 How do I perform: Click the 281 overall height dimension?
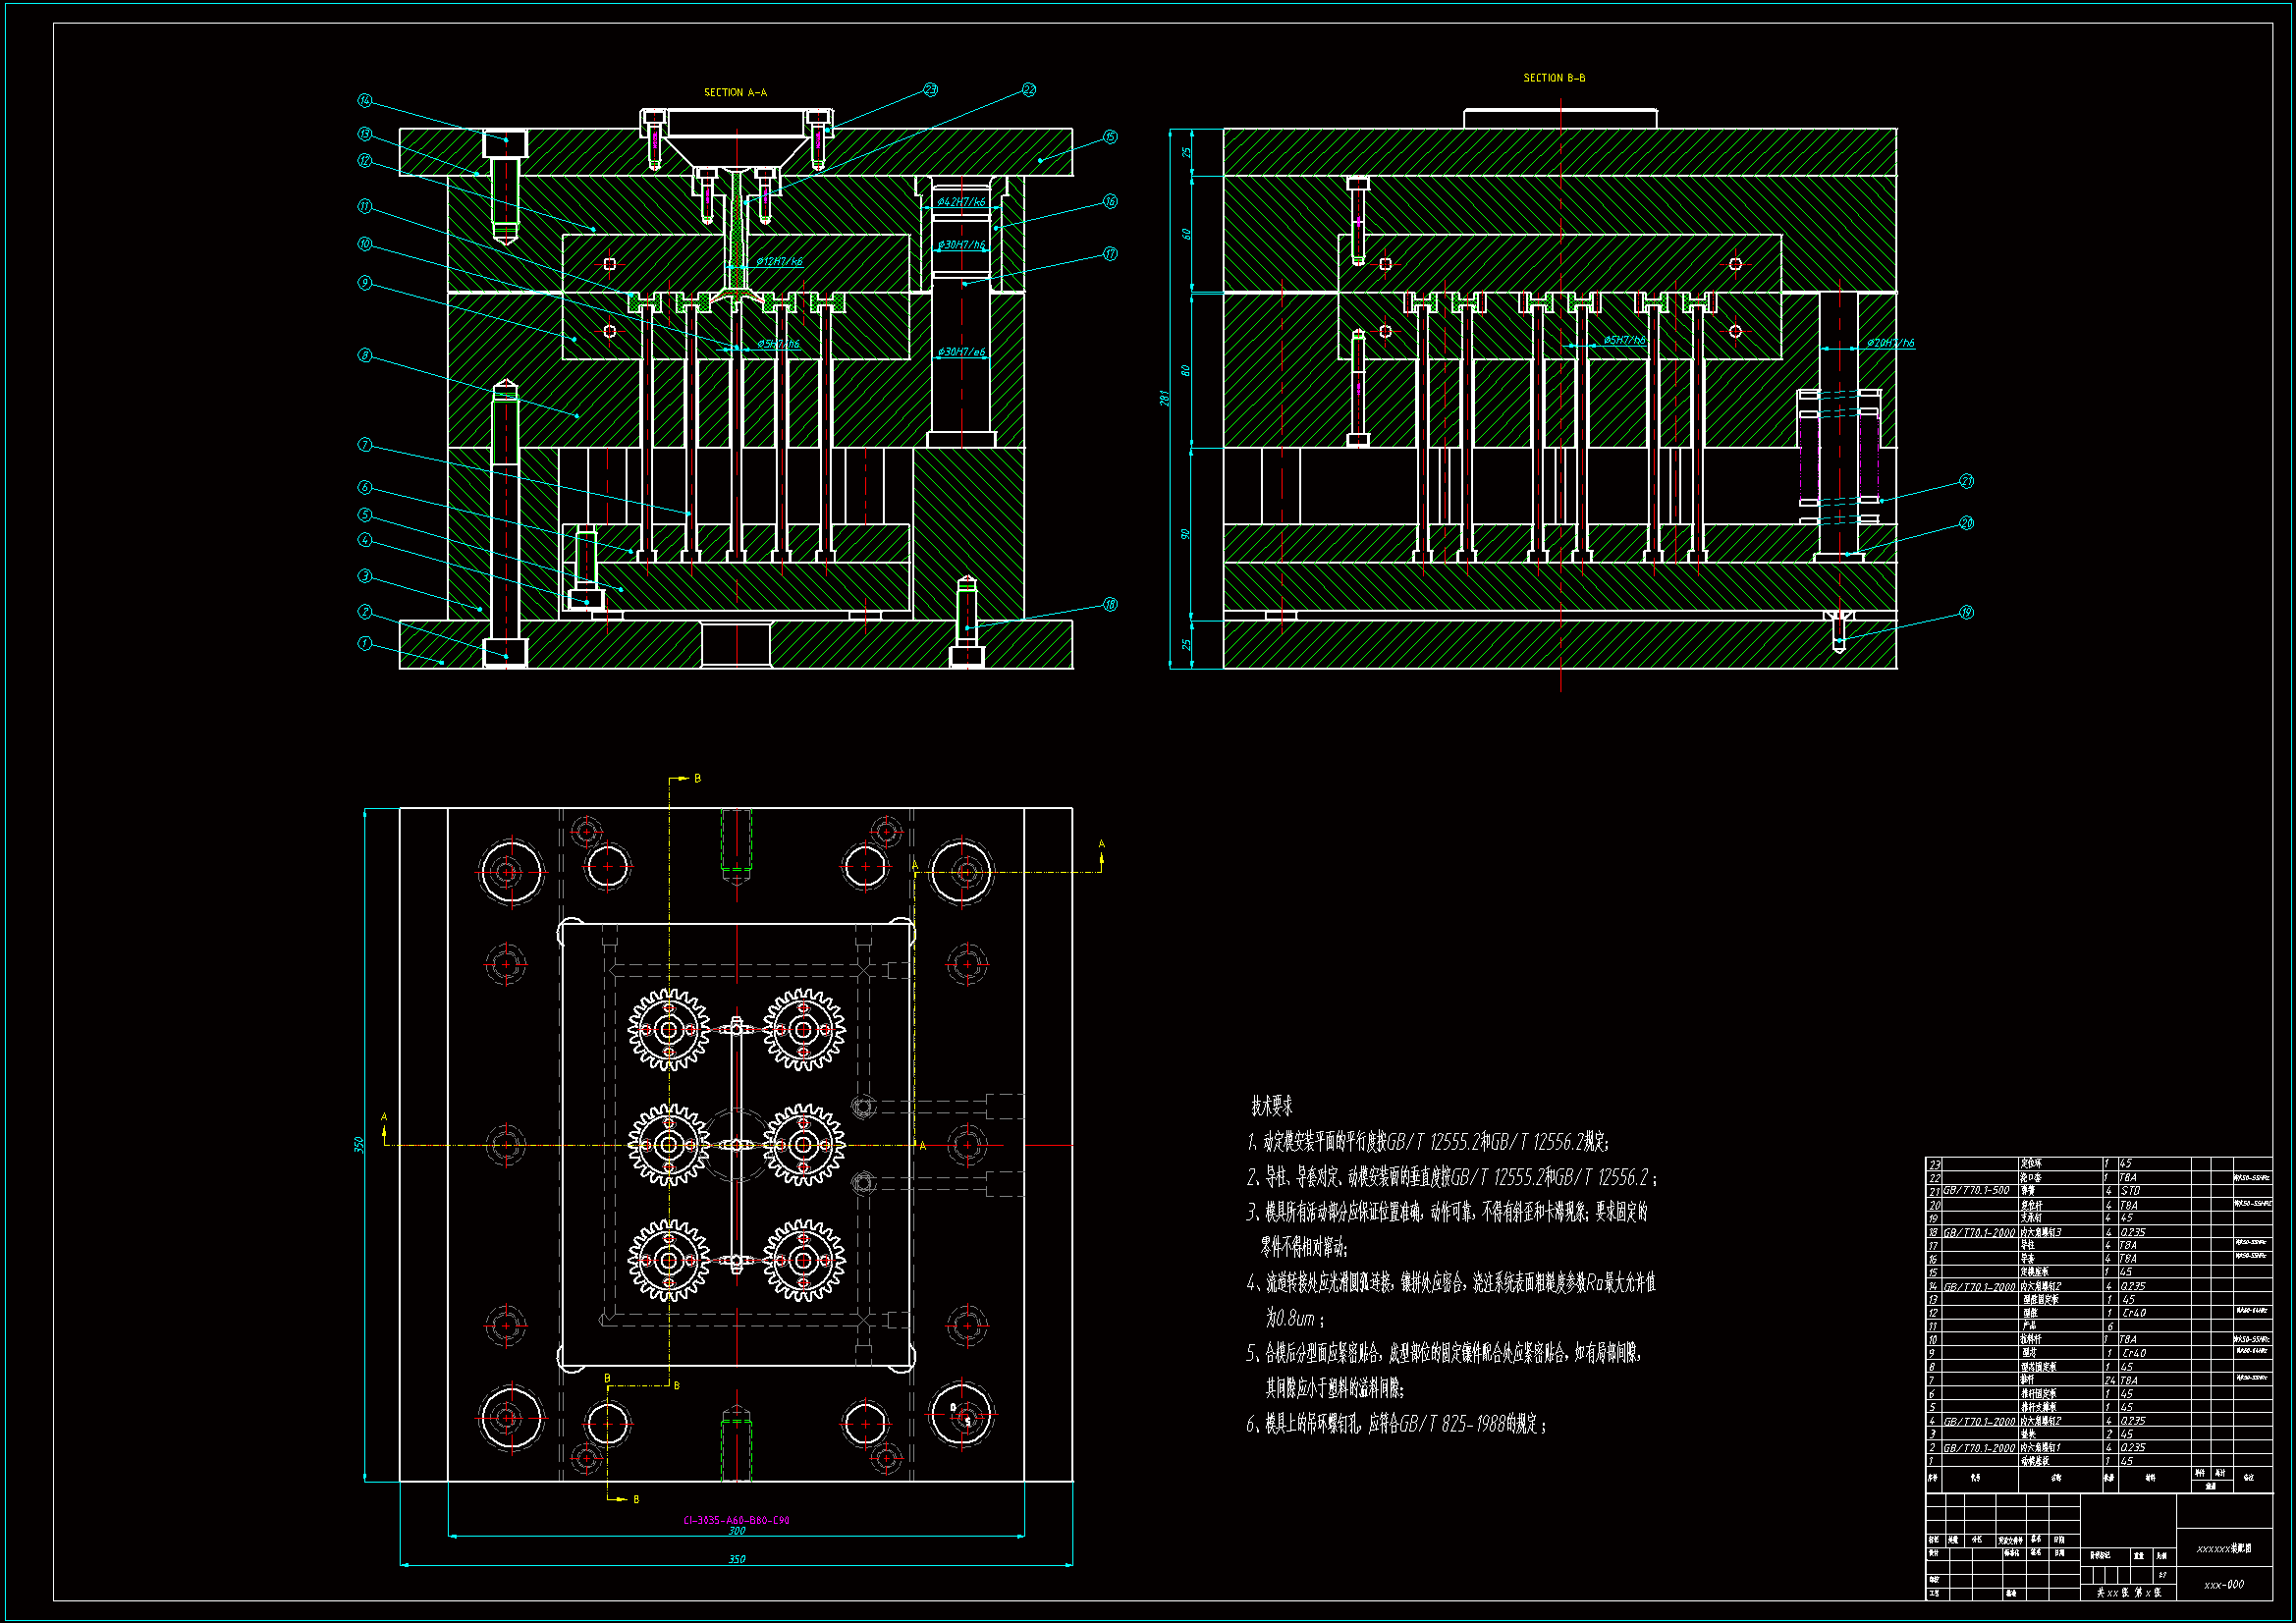coord(1164,398)
